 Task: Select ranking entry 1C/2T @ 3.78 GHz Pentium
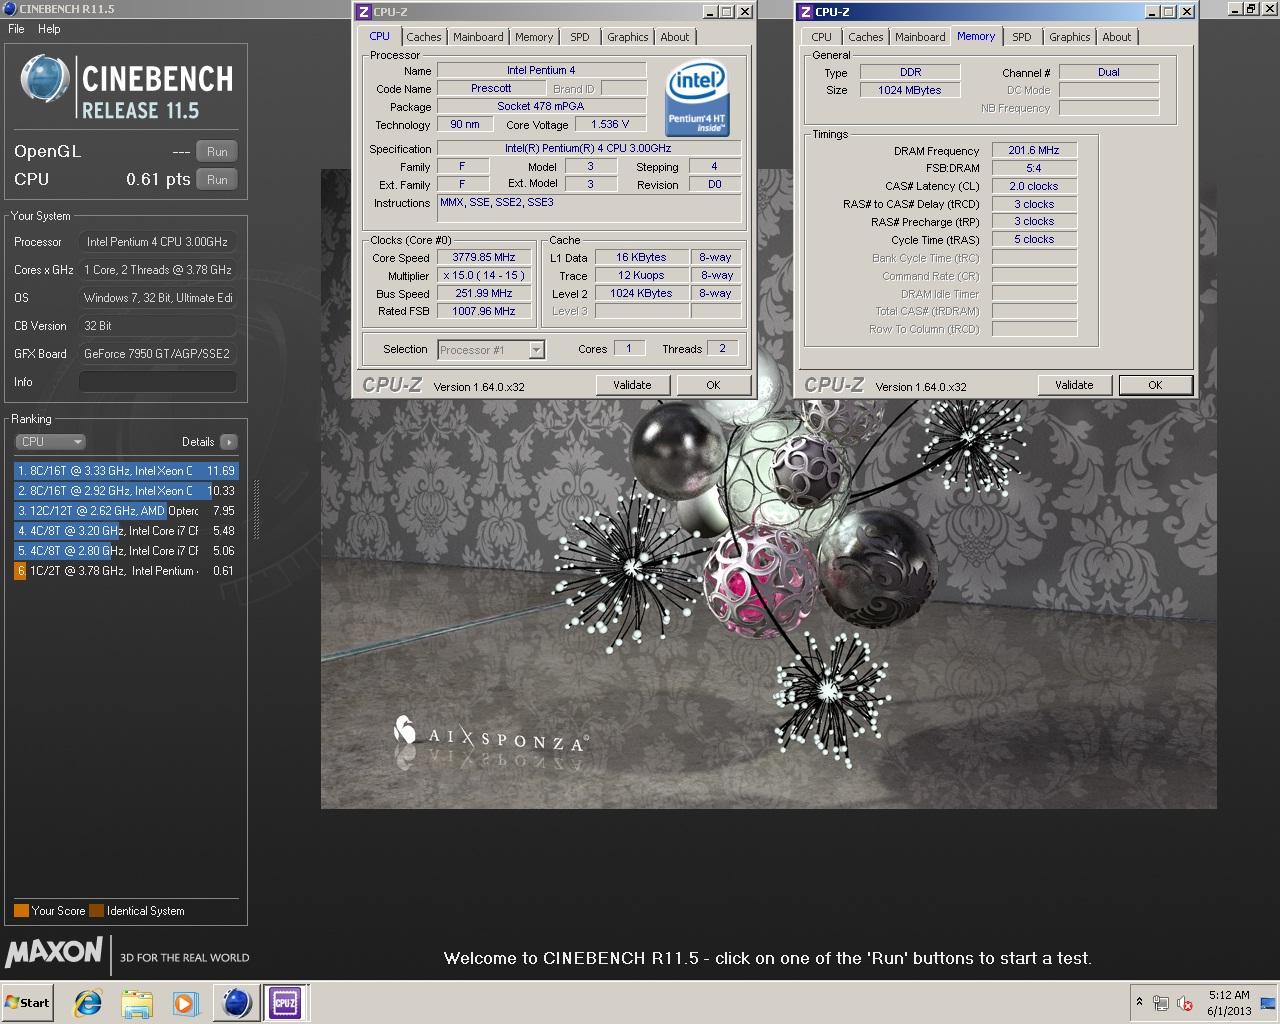pyautogui.click(x=126, y=571)
